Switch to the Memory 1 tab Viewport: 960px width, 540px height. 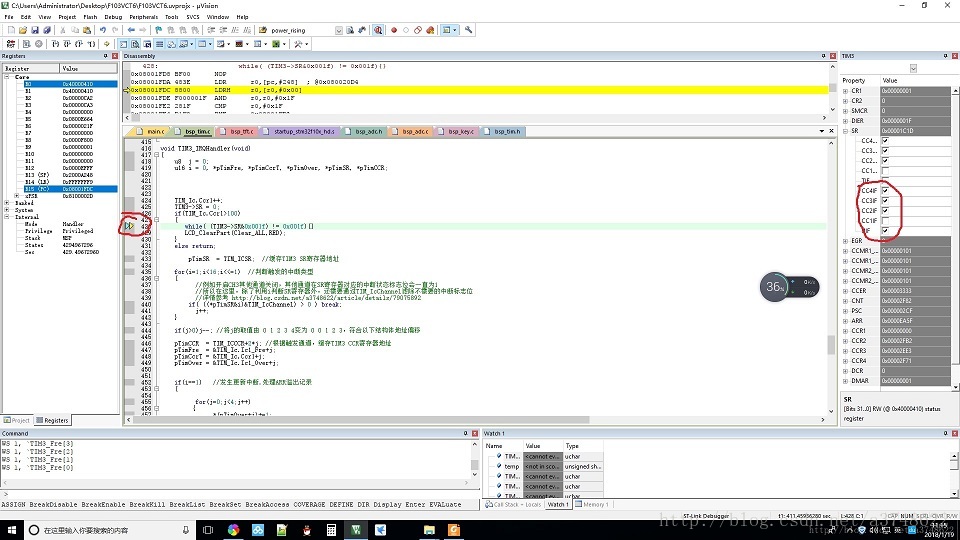[x=595, y=504]
